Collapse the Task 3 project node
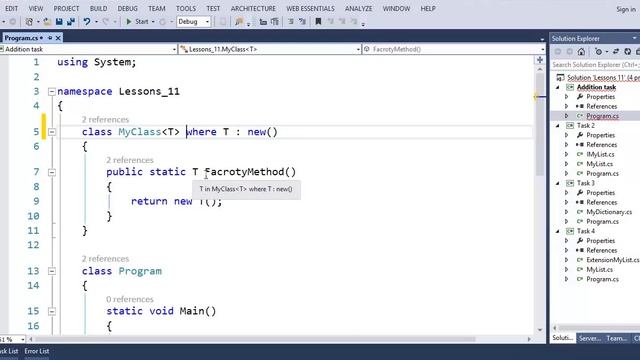Screen dimensions: 640x360 tap(558, 183)
